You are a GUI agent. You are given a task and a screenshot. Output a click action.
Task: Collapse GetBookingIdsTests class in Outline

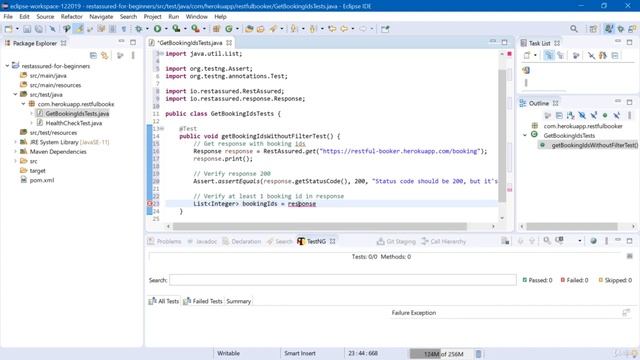525,135
